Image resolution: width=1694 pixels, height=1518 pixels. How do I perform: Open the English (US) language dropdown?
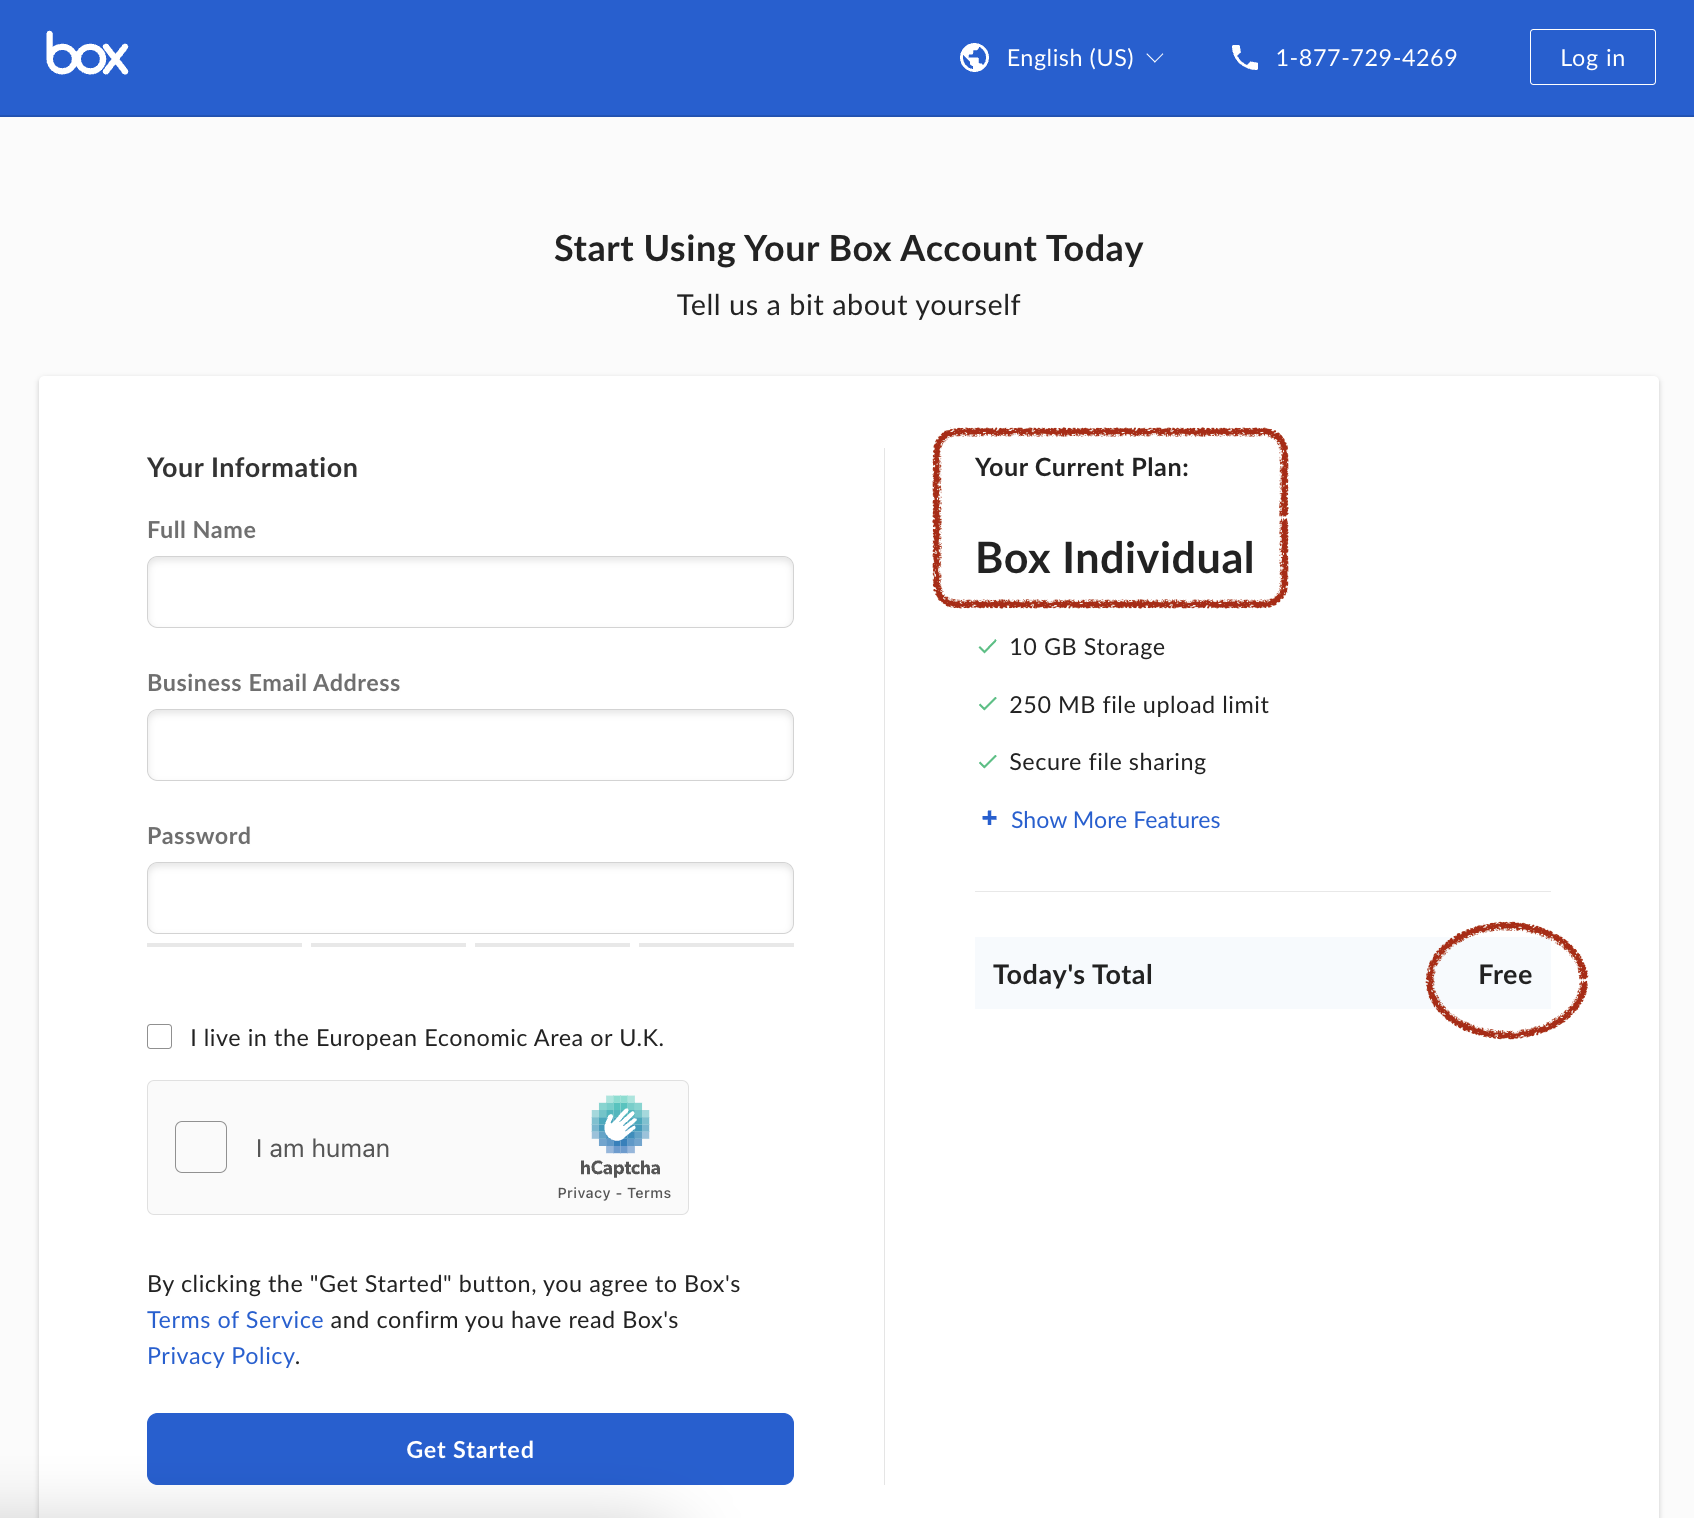tap(1069, 58)
